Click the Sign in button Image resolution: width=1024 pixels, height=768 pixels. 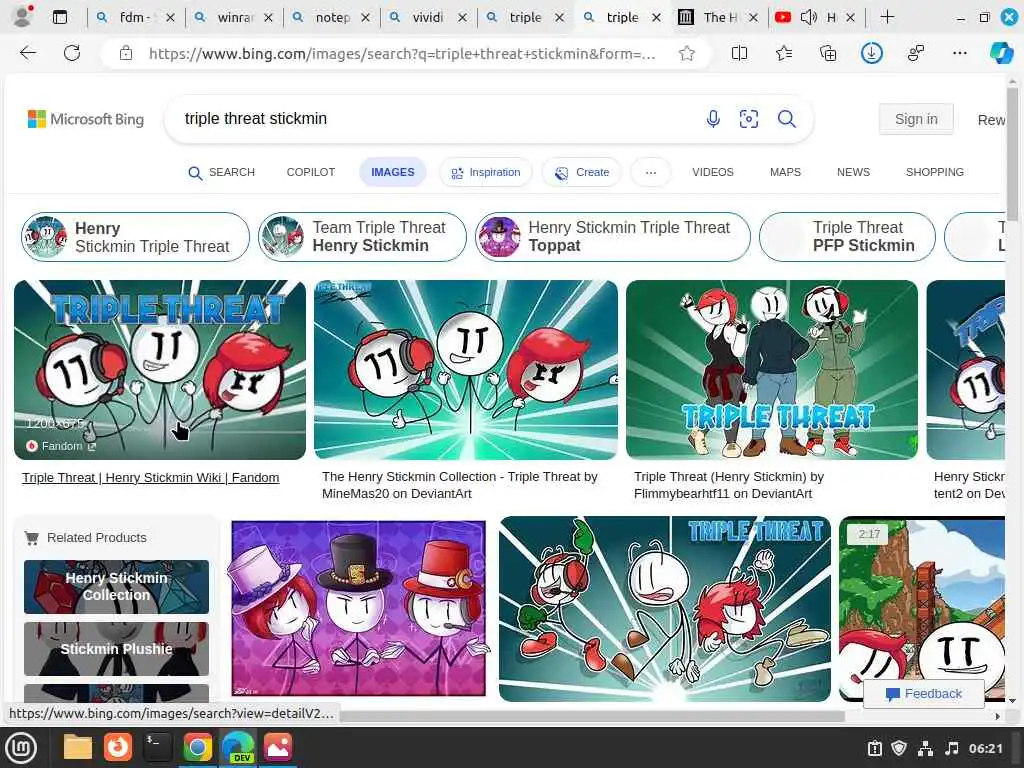[x=916, y=120]
